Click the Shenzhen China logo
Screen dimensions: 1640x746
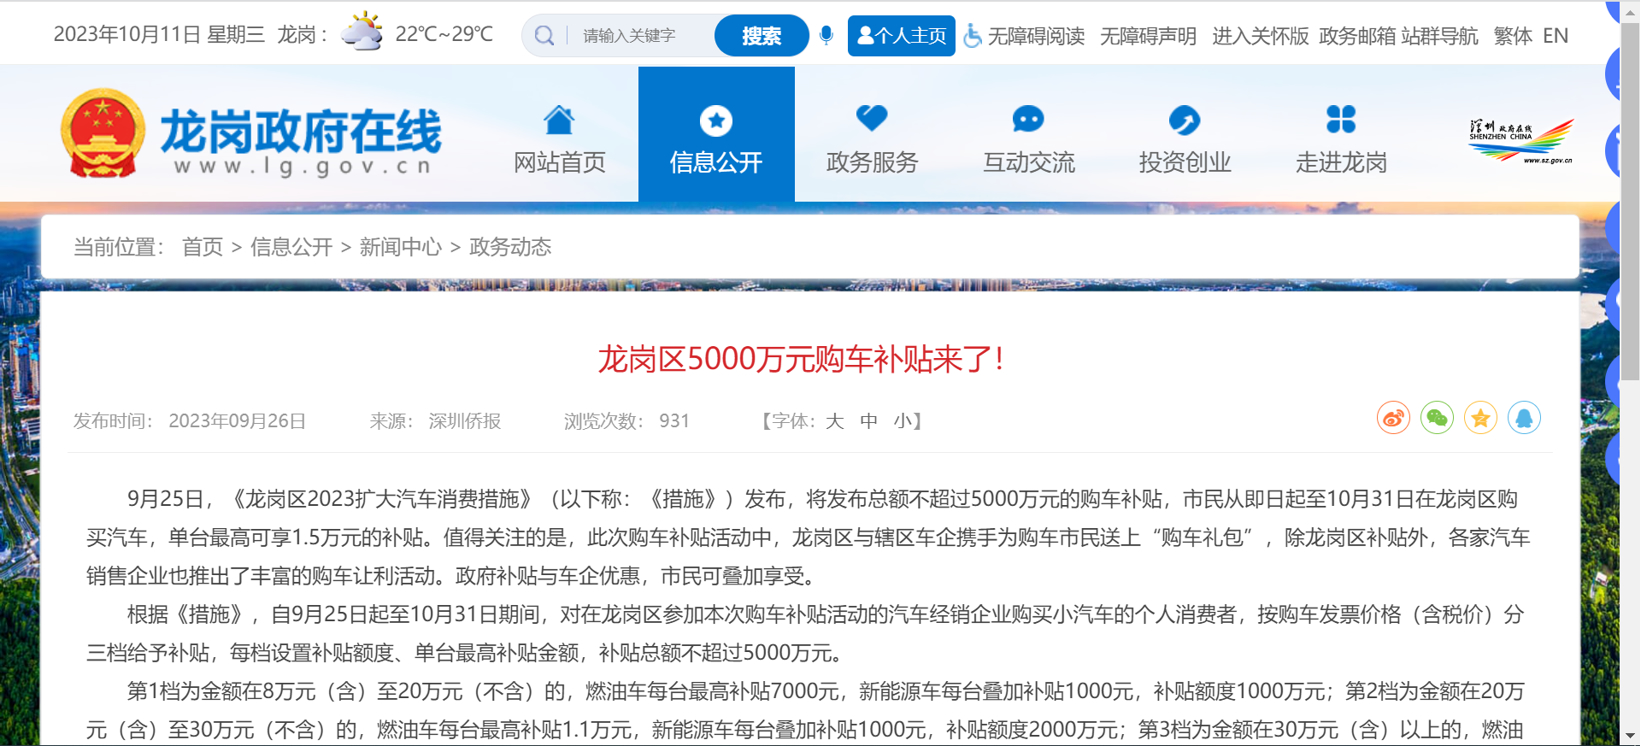pyautogui.click(x=1520, y=141)
